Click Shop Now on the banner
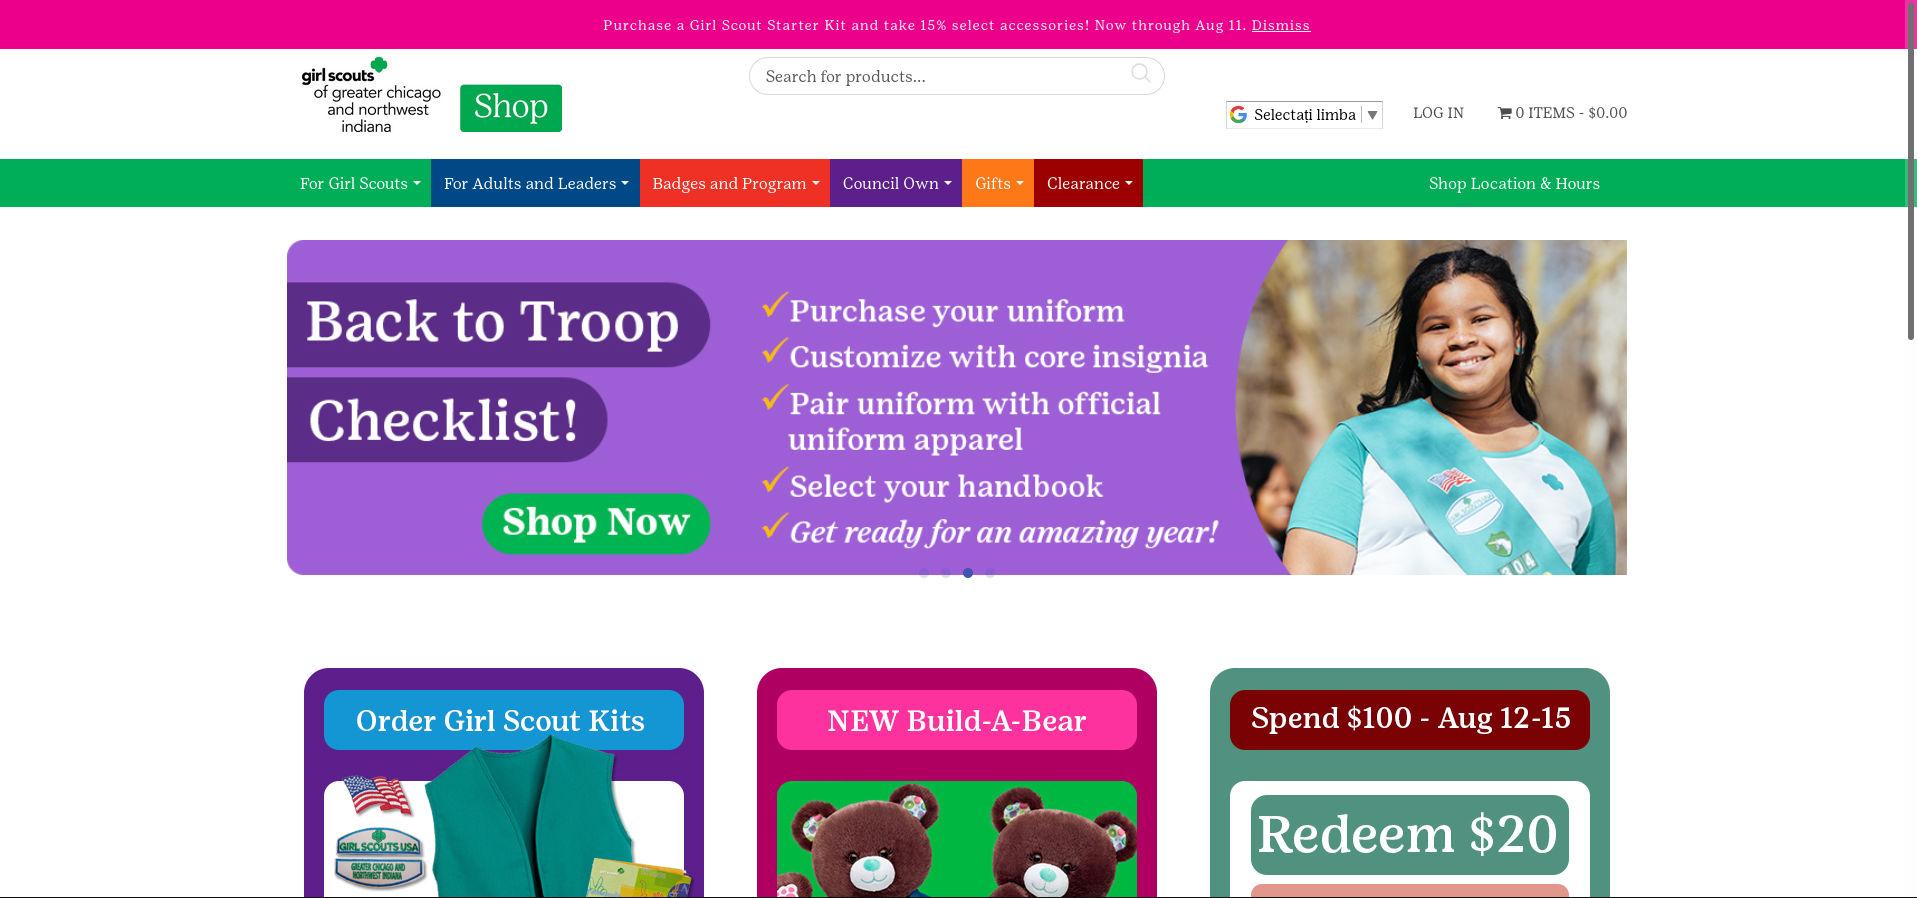Screen dimensions: 1917x898 pos(596,522)
